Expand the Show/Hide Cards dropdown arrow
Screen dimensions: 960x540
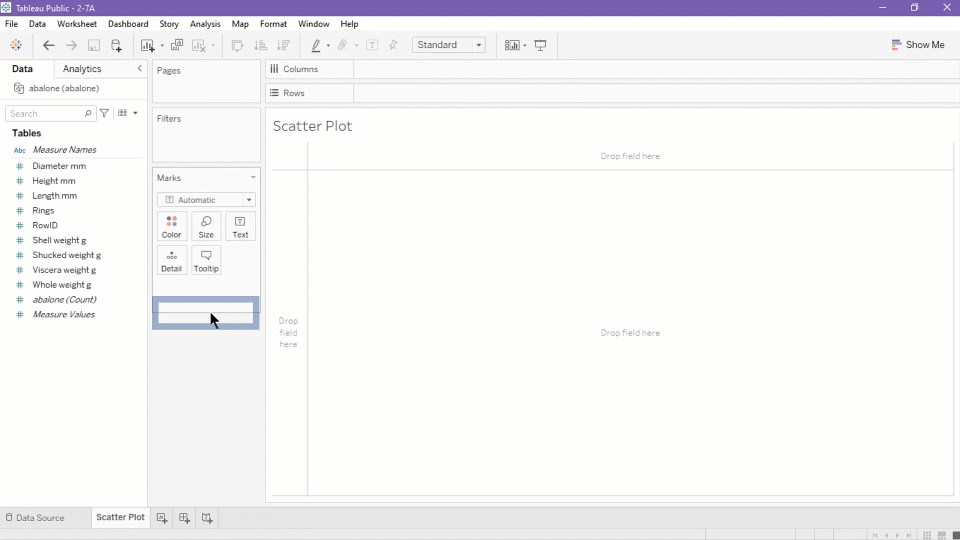click(x=525, y=46)
